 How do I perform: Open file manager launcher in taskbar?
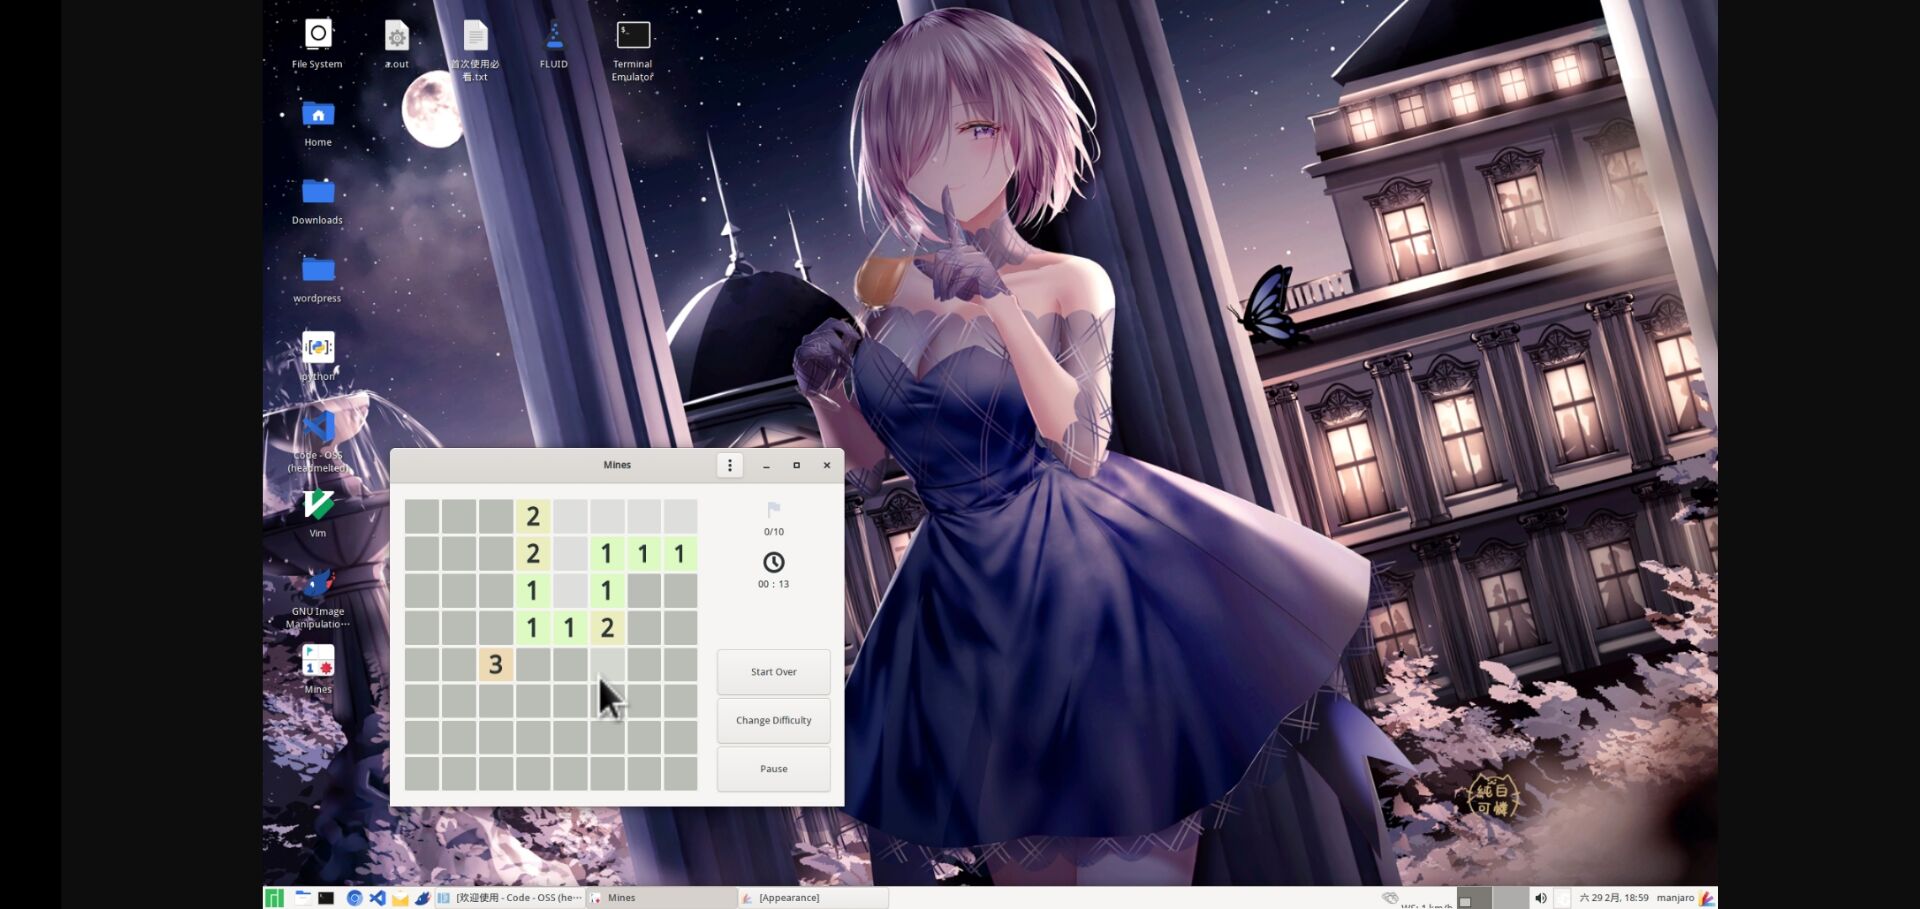coord(303,898)
